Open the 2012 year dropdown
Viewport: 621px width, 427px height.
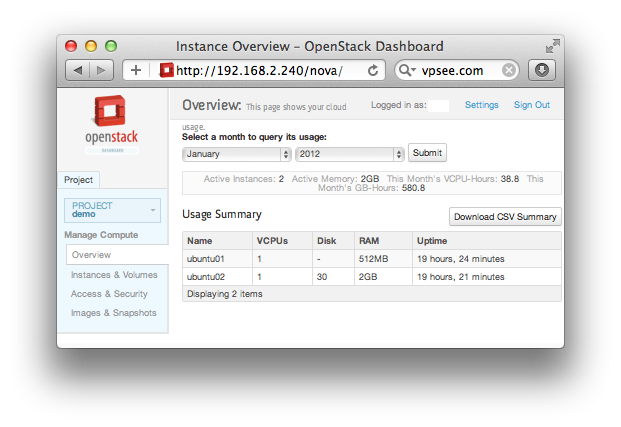click(349, 154)
